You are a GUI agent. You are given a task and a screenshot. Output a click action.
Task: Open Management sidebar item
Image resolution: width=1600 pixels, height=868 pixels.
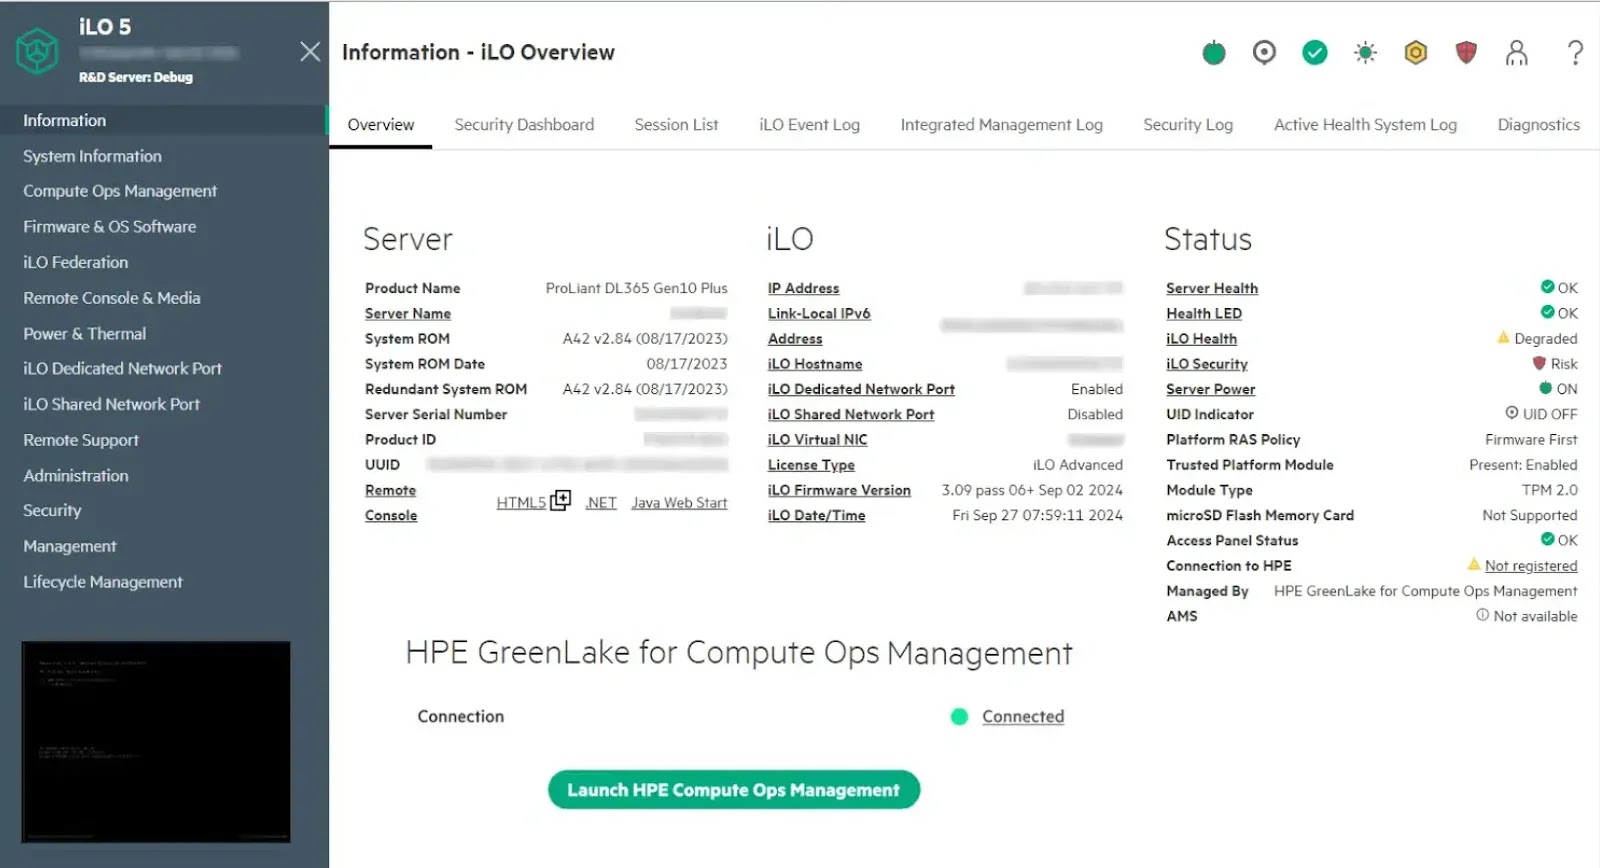(70, 547)
